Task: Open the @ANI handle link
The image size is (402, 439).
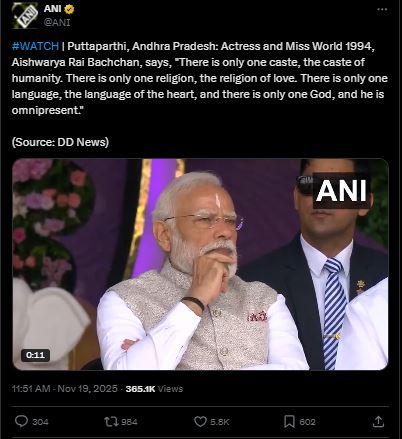Action: point(57,22)
